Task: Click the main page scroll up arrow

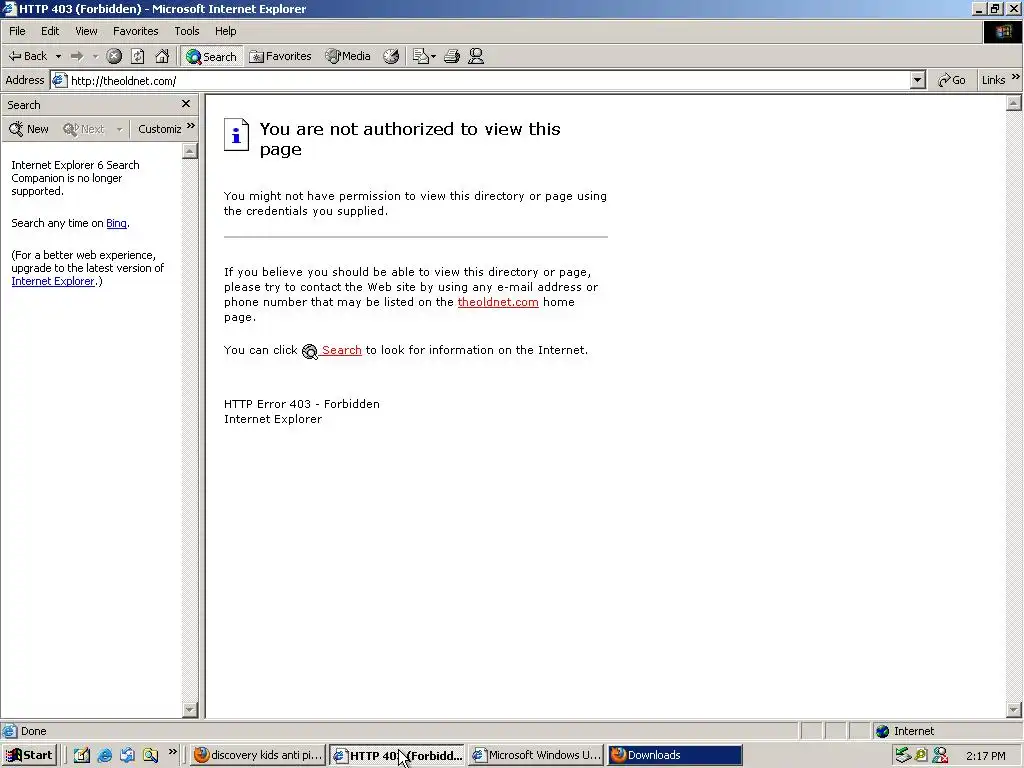Action: click(1014, 103)
